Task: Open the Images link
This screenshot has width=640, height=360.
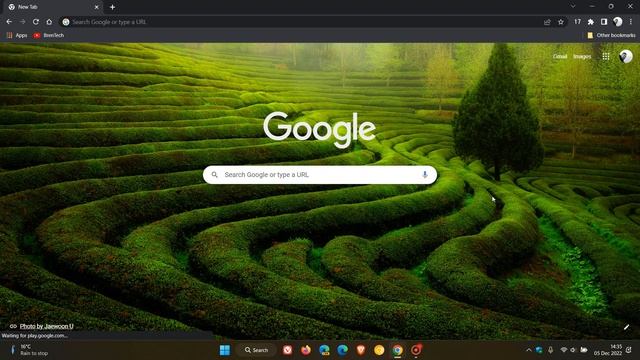Action: (x=582, y=56)
